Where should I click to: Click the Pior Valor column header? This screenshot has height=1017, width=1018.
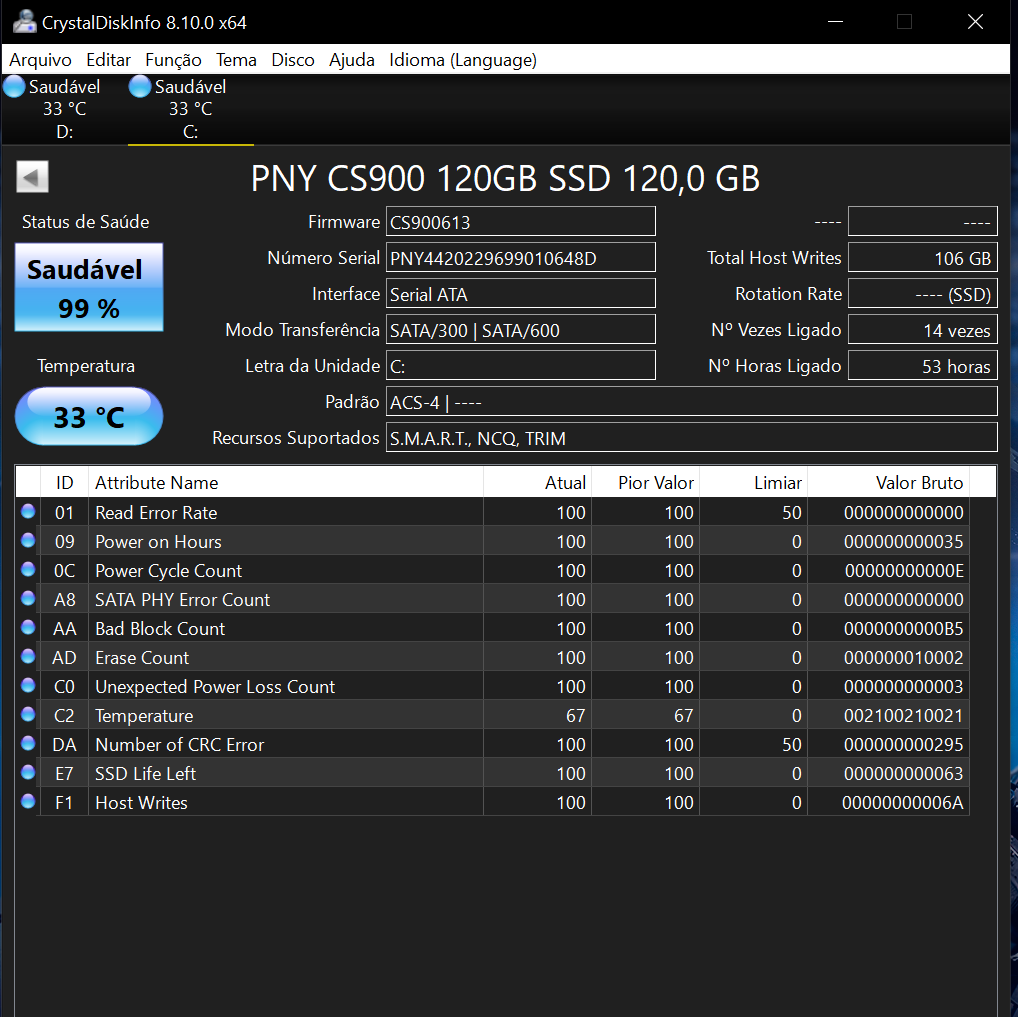[645, 483]
